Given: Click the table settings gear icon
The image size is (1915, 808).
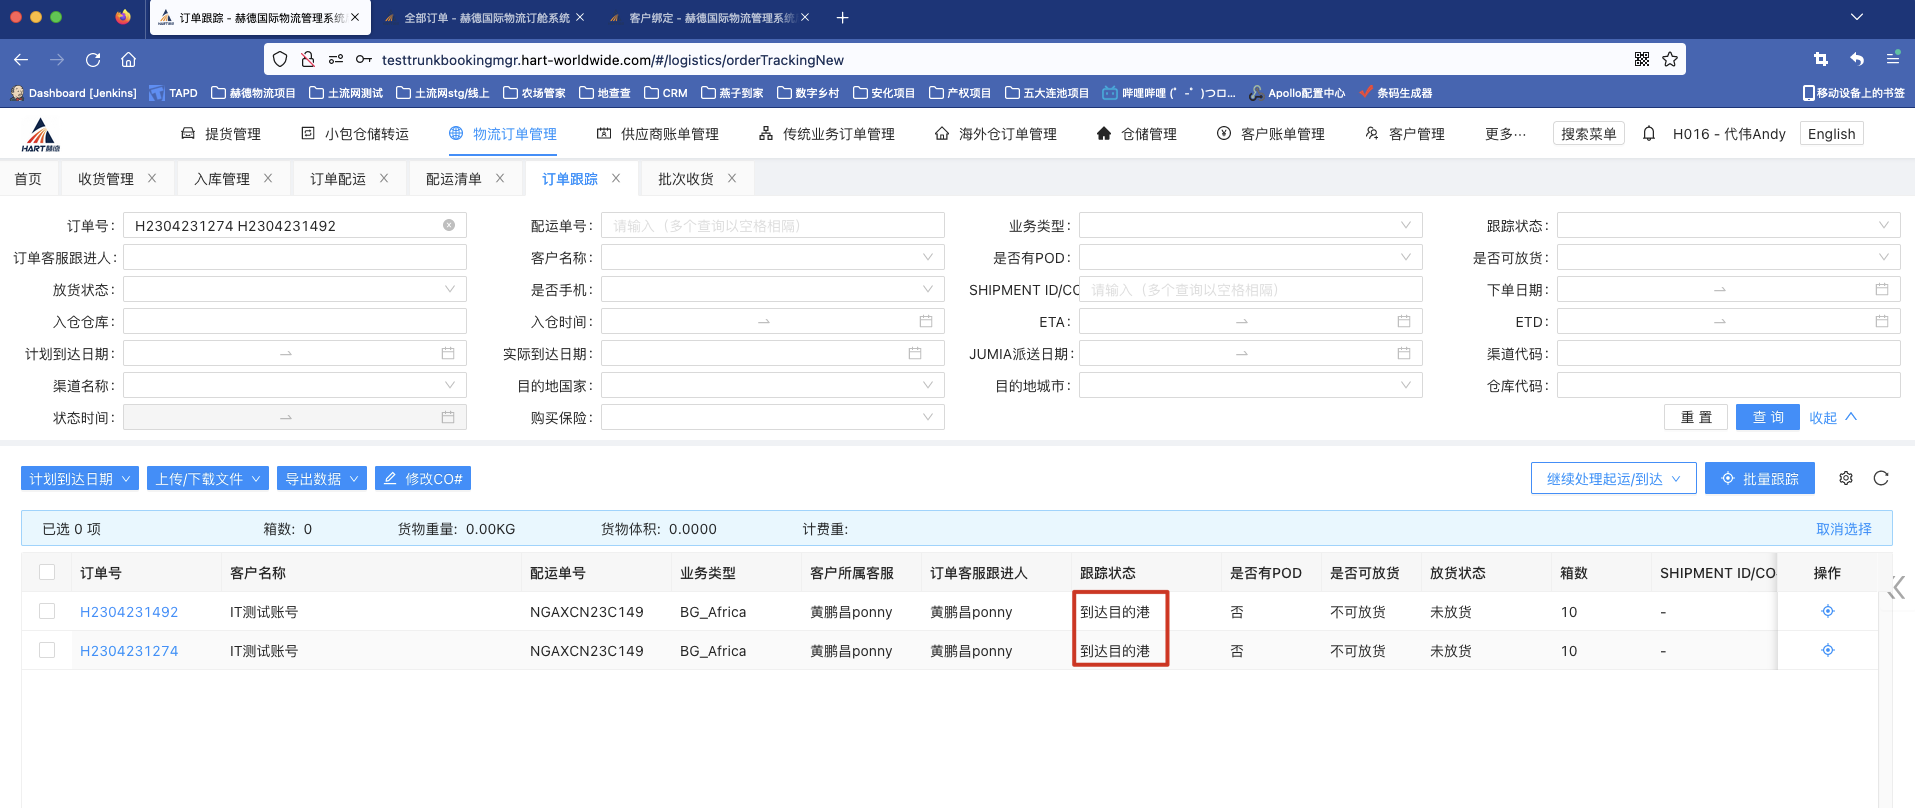Looking at the screenshot, I should pos(1846,478).
